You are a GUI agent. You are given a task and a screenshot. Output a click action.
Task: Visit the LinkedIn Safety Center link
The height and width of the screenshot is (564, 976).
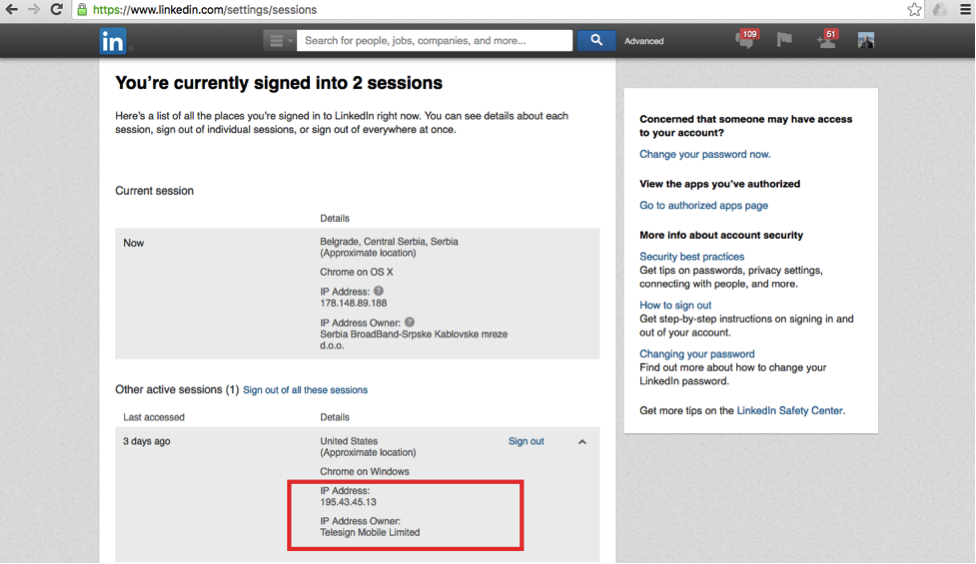point(790,410)
